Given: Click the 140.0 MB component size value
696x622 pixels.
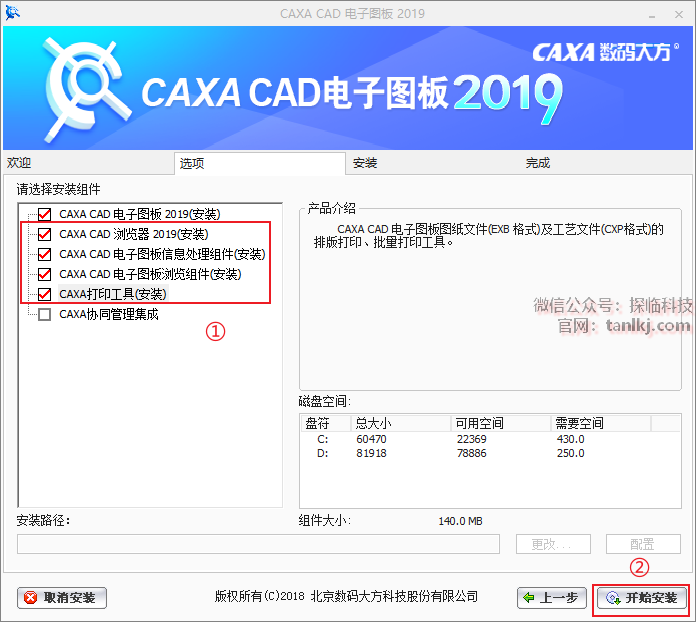Looking at the screenshot, I should coord(460,521).
